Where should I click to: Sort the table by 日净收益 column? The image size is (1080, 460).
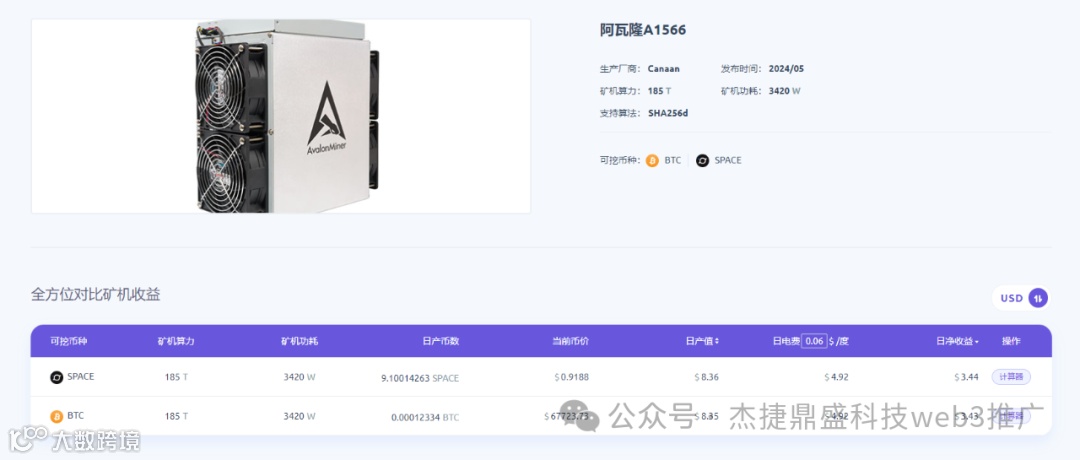pyautogui.click(x=958, y=341)
